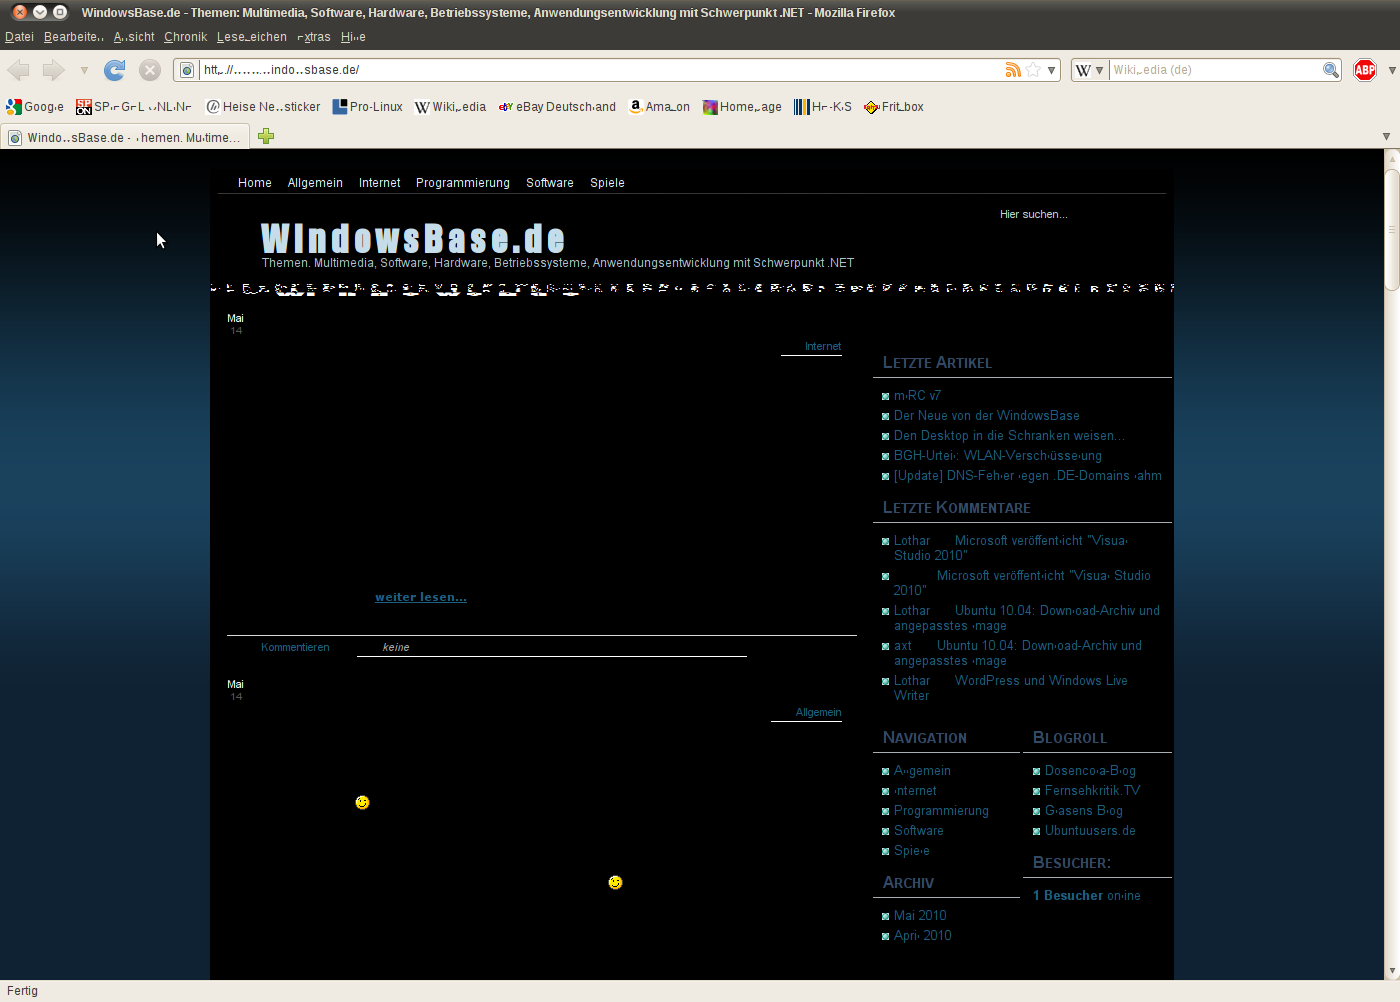Click the RSS feed icon in address bar
The width and height of the screenshot is (1400, 1002).
pos(1013,70)
